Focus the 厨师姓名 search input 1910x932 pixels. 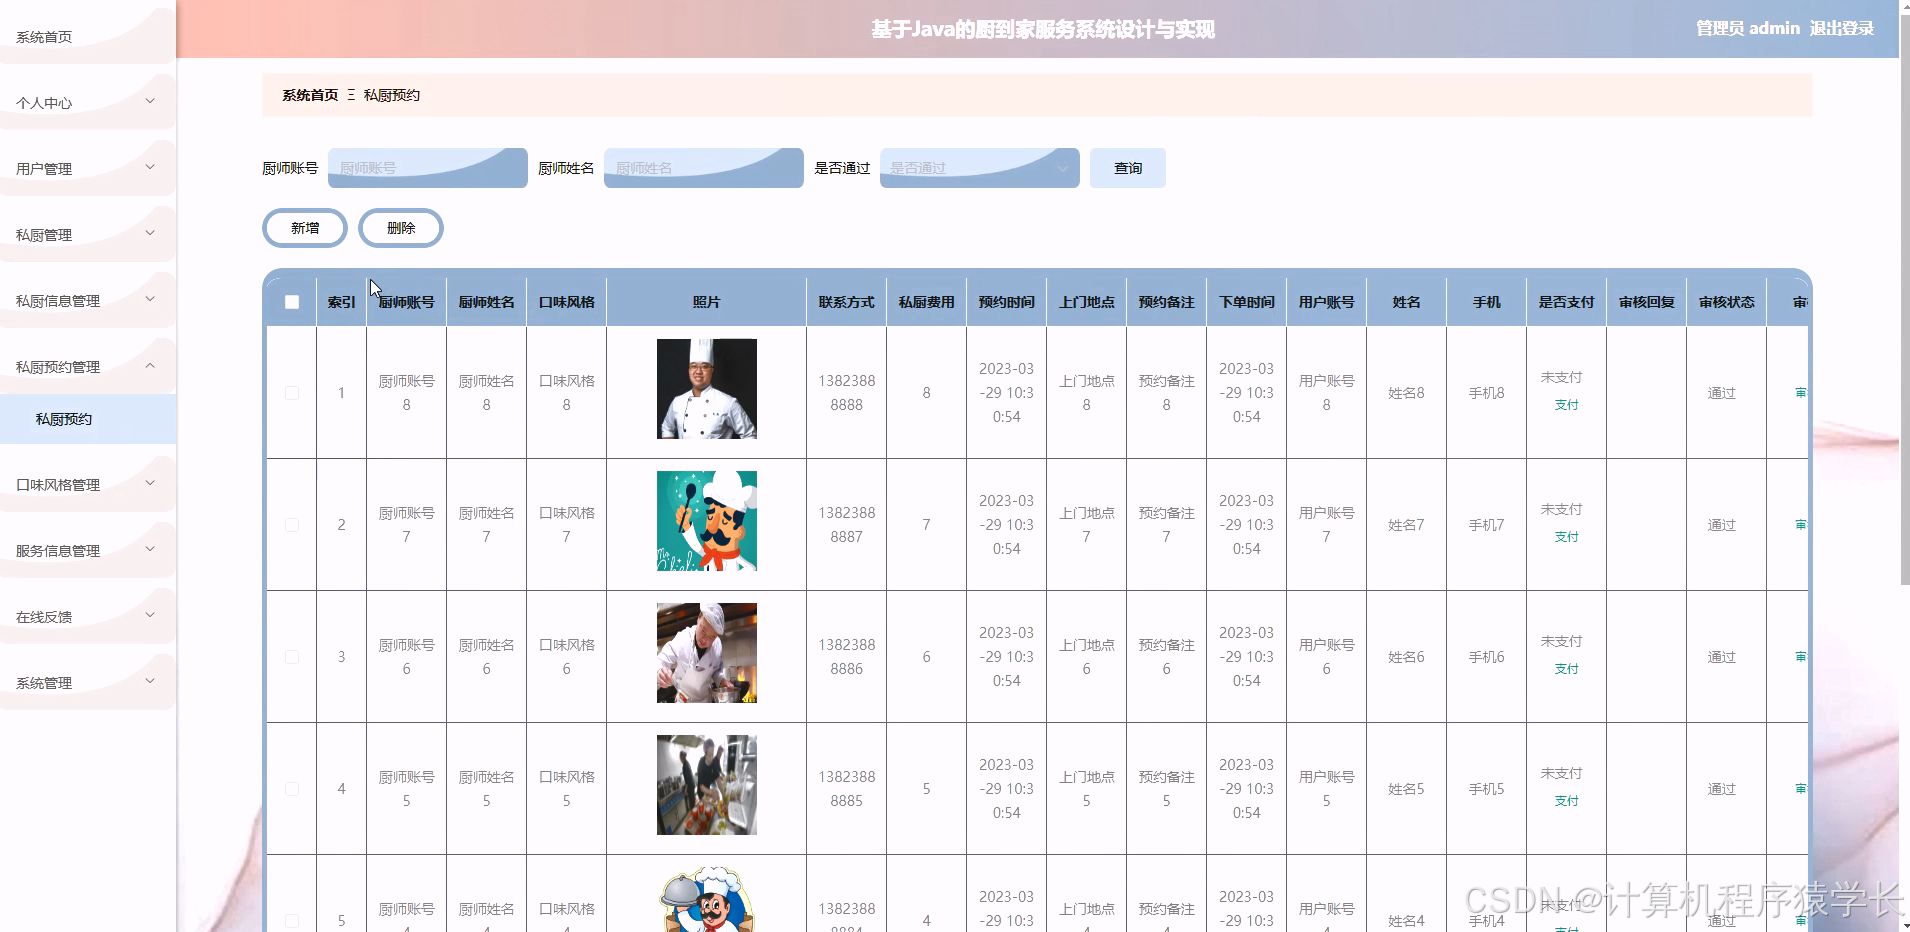point(704,168)
